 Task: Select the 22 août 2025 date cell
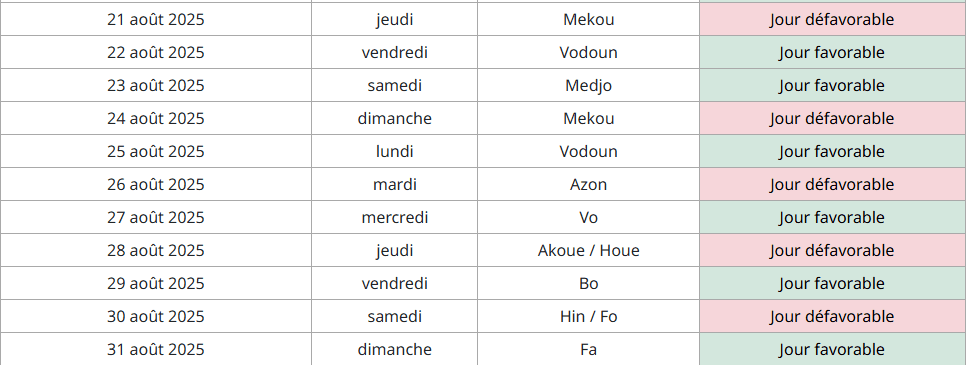(156, 52)
